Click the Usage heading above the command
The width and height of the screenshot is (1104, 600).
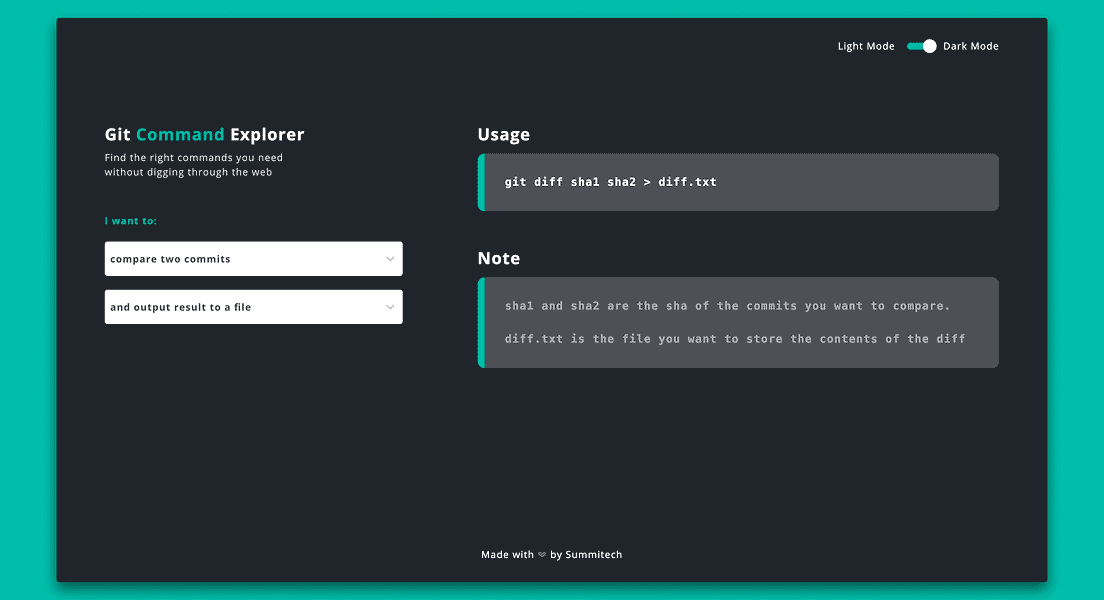[503, 134]
